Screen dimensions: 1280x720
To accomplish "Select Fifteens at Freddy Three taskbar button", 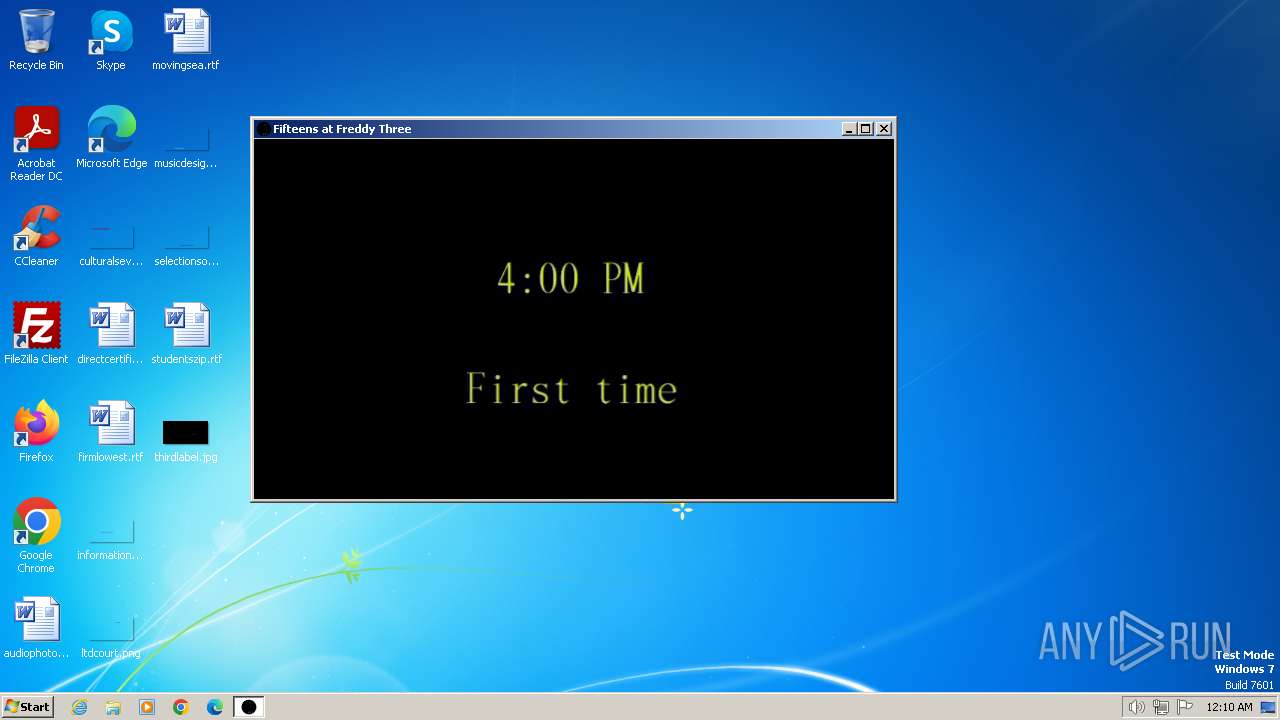I will (249, 707).
